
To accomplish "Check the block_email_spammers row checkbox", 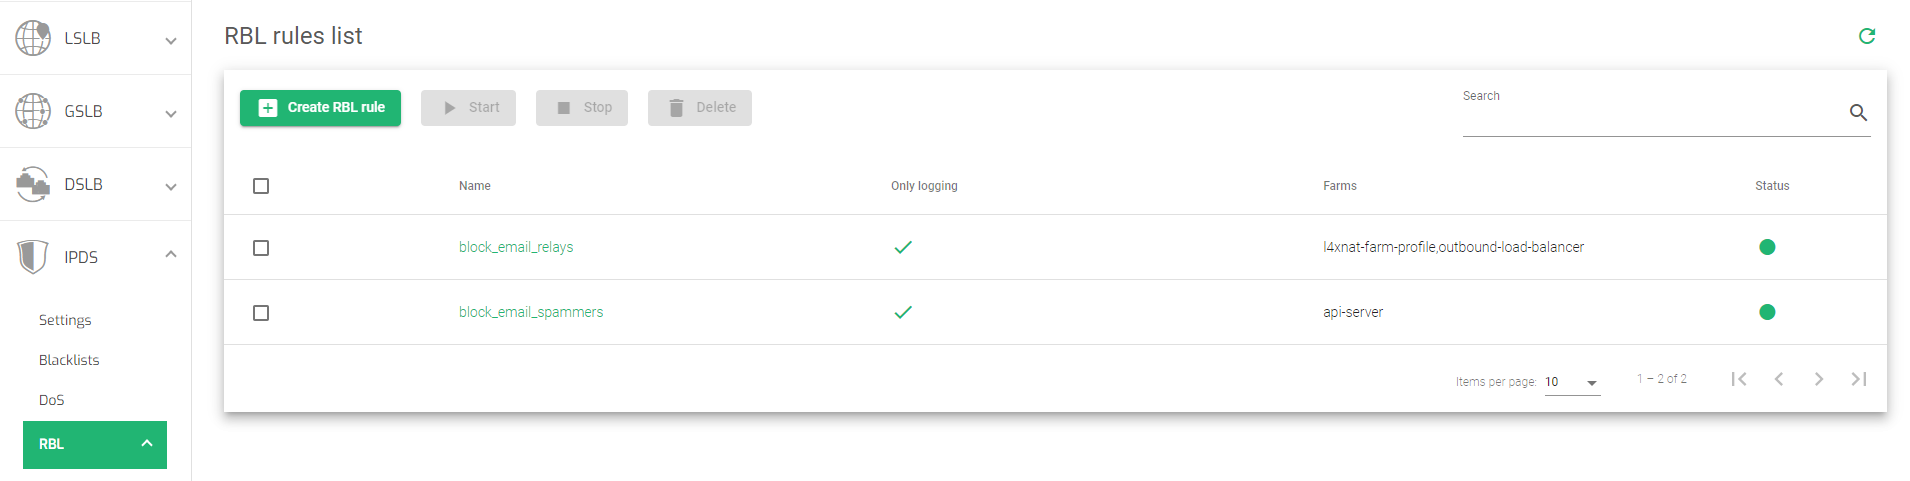I will (x=261, y=313).
